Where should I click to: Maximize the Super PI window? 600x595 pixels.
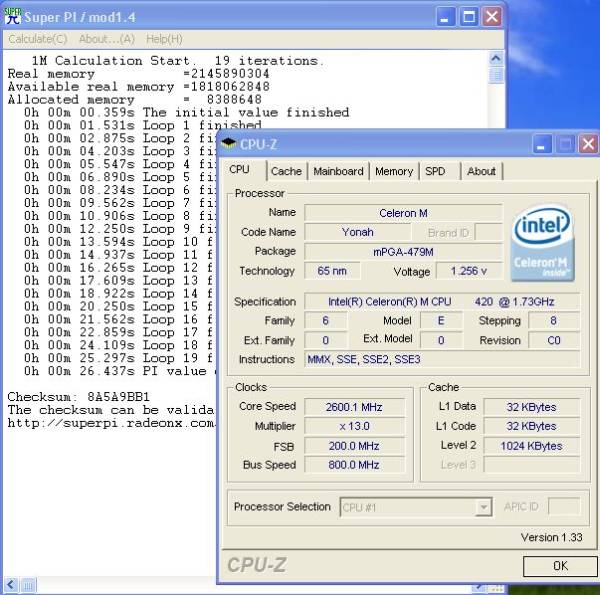coord(469,17)
